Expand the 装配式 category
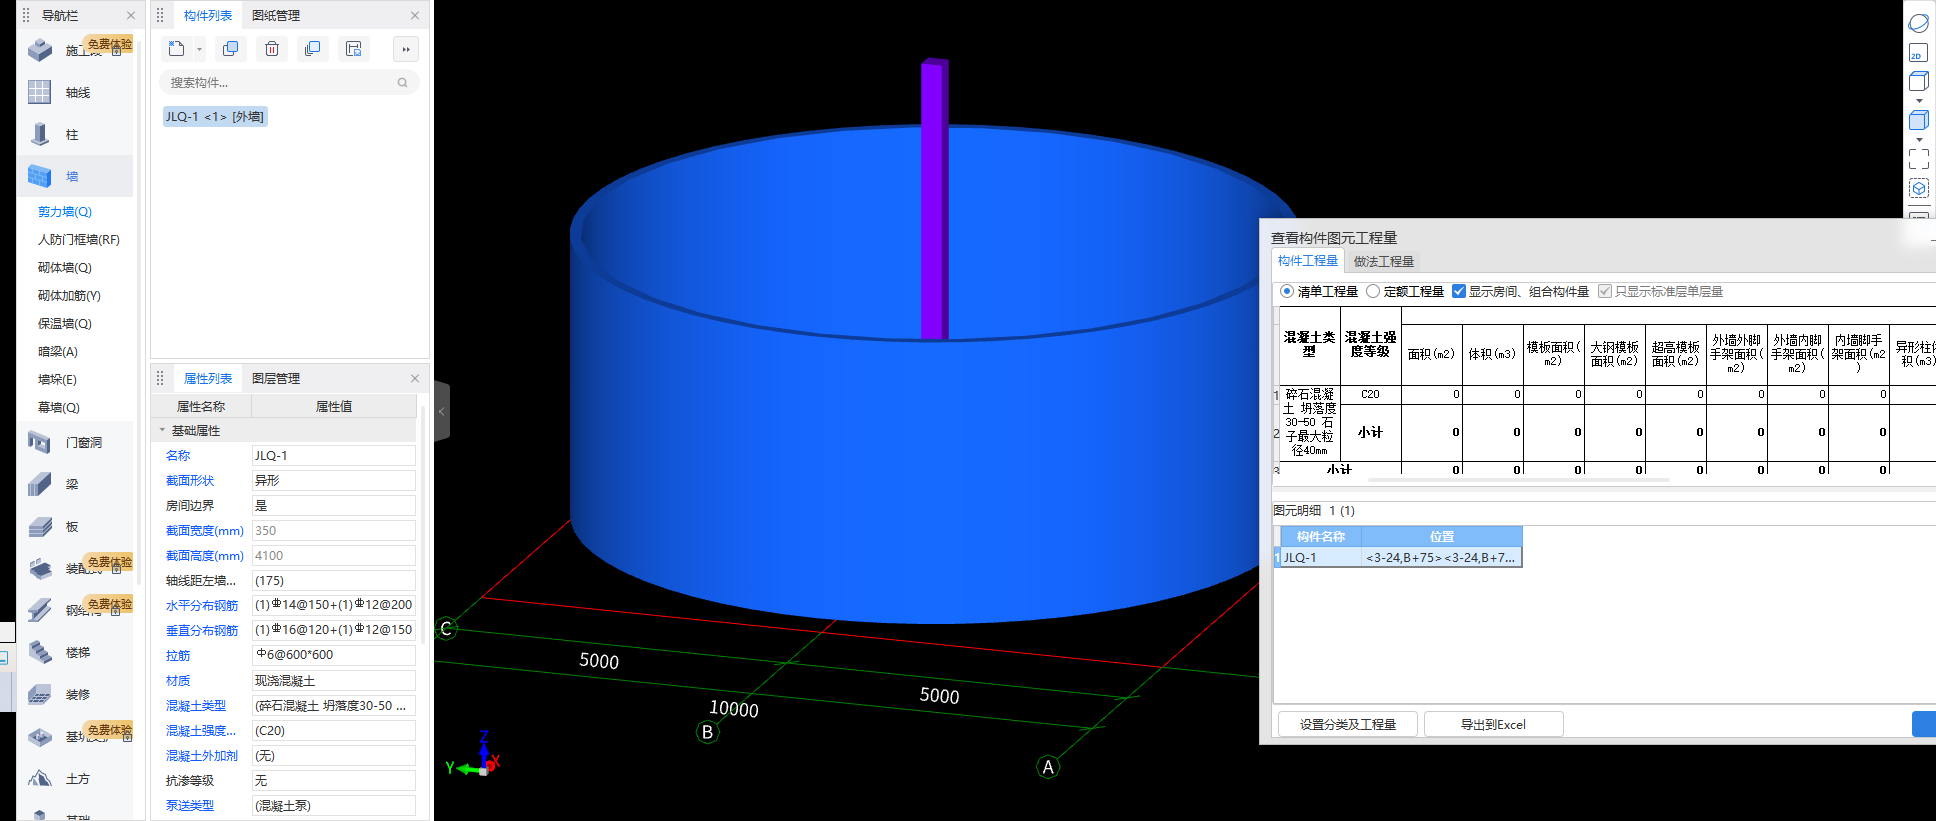This screenshot has height=821, width=1936. 75,568
